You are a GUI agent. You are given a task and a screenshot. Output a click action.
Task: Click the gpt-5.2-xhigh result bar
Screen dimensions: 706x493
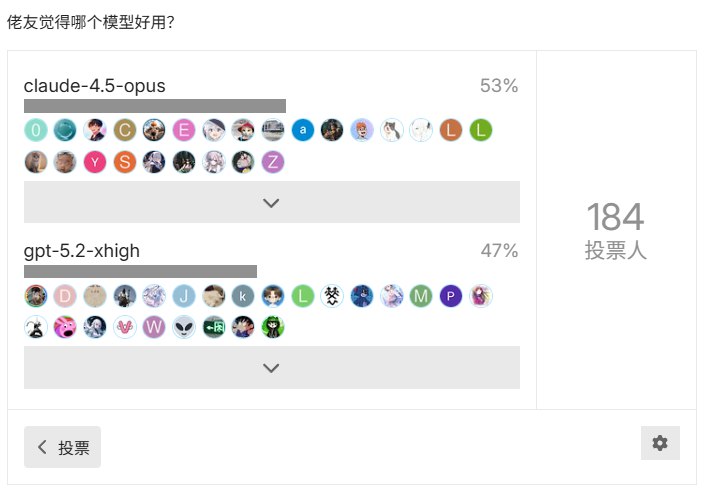click(140, 271)
